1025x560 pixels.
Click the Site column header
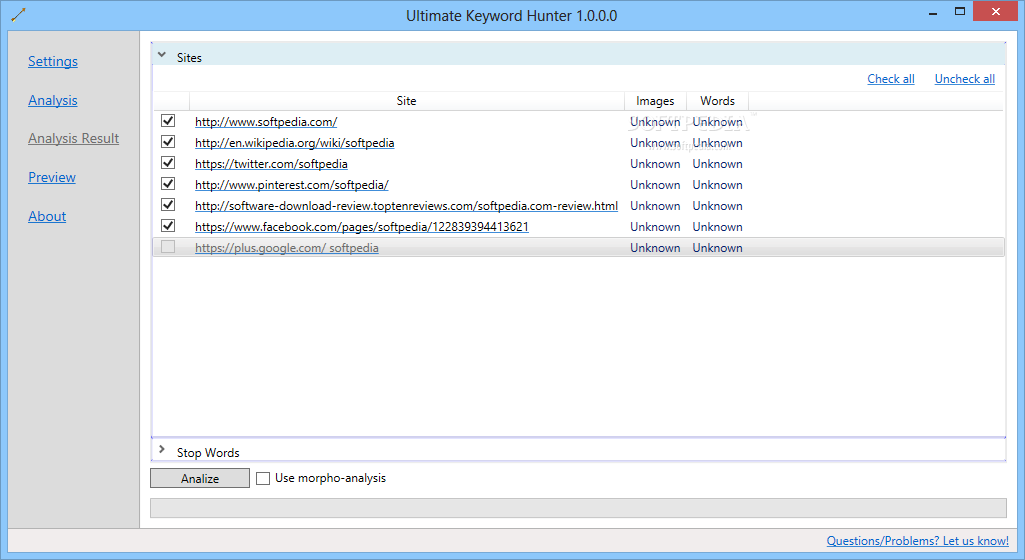[407, 101]
